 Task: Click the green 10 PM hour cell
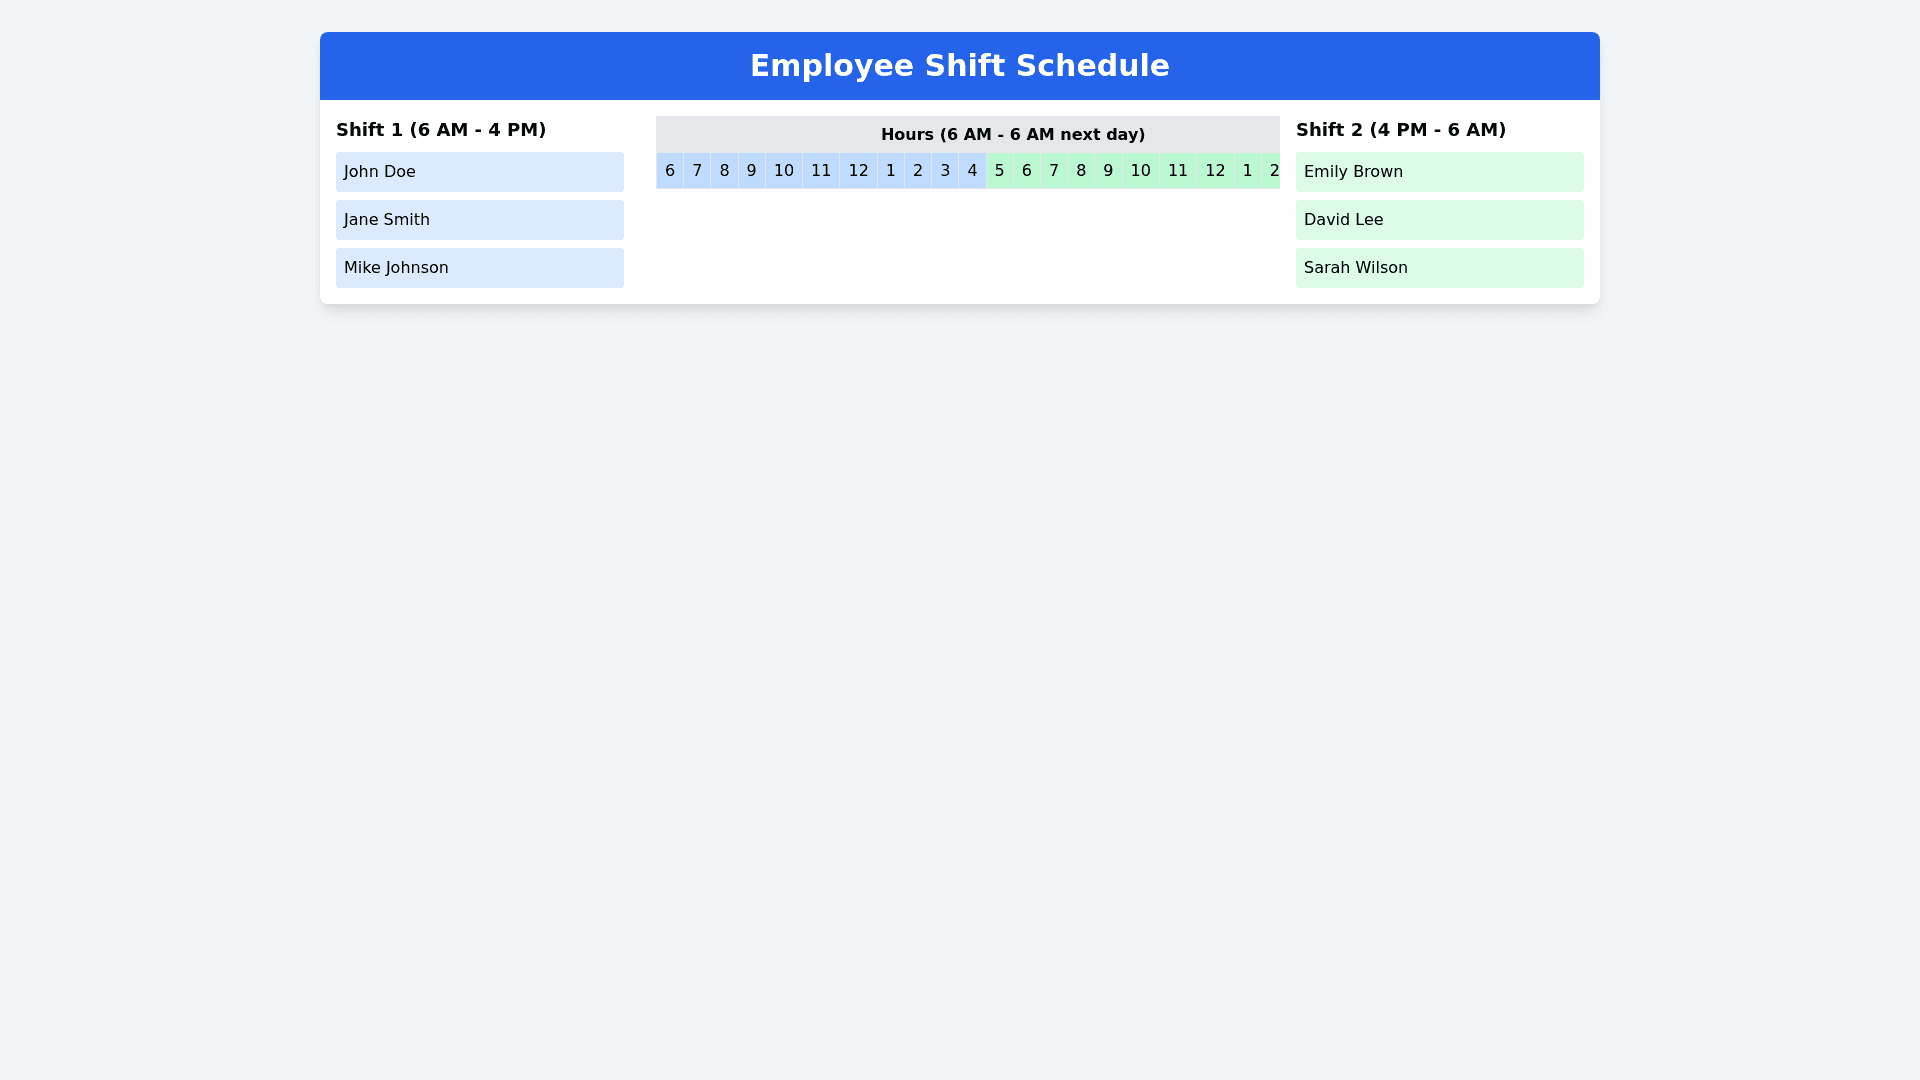(1141, 171)
